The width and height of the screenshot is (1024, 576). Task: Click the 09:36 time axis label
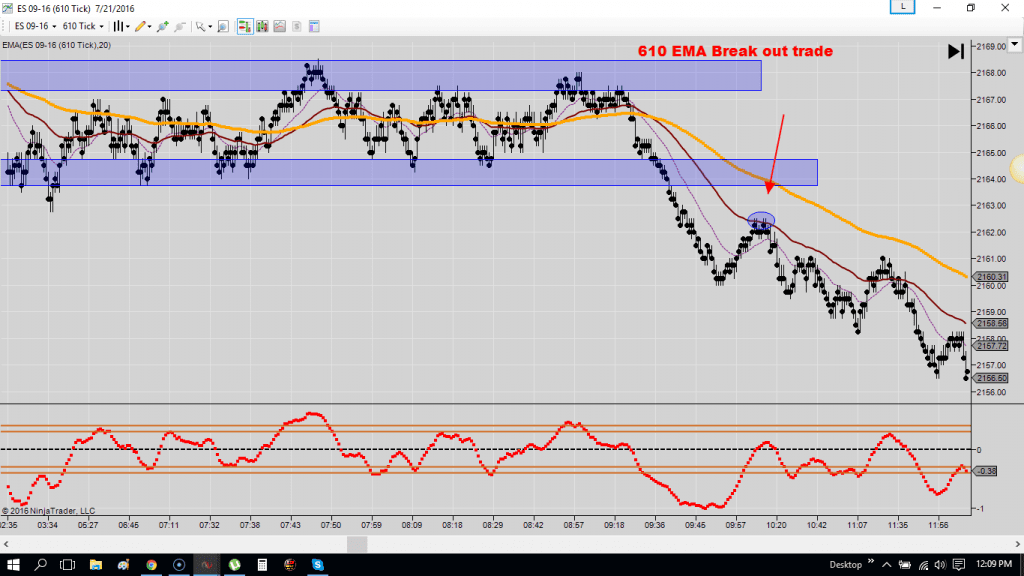[x=654, y=525]
